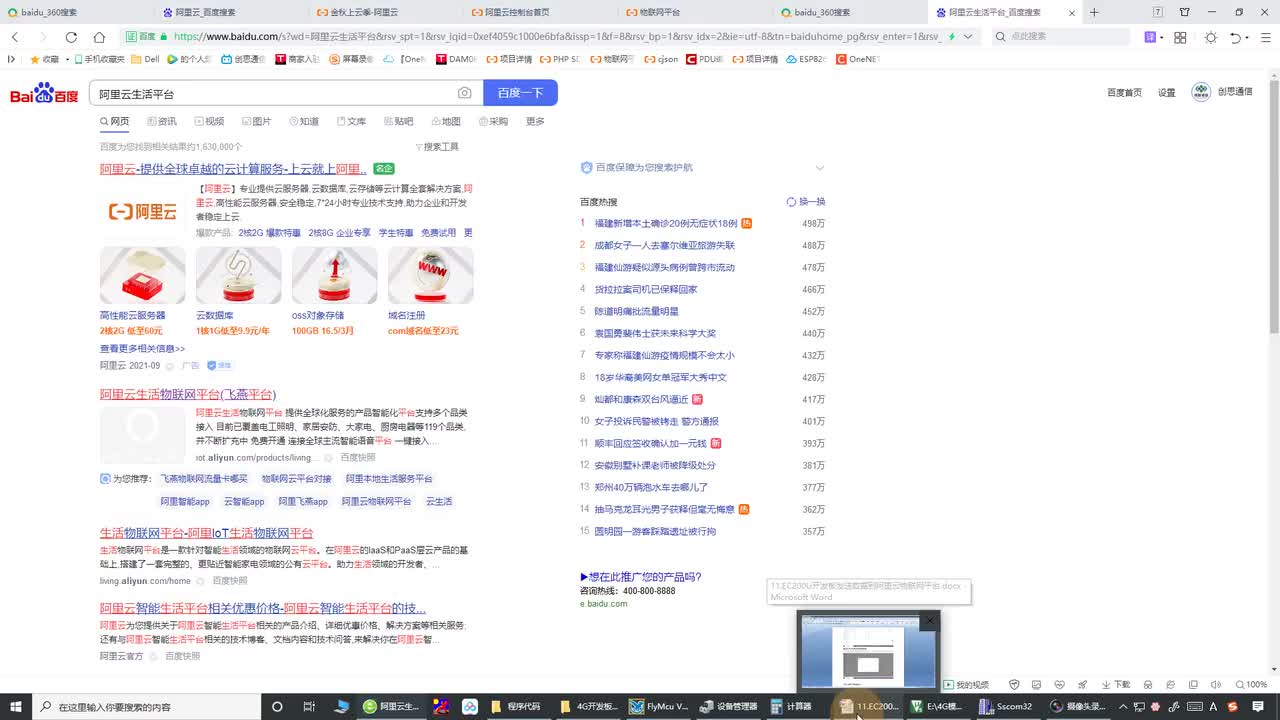The width and height of the screenshot is (1280, 720).
Task: Click the browser quick search box 点此搜索
Action: click(1060, 37)
